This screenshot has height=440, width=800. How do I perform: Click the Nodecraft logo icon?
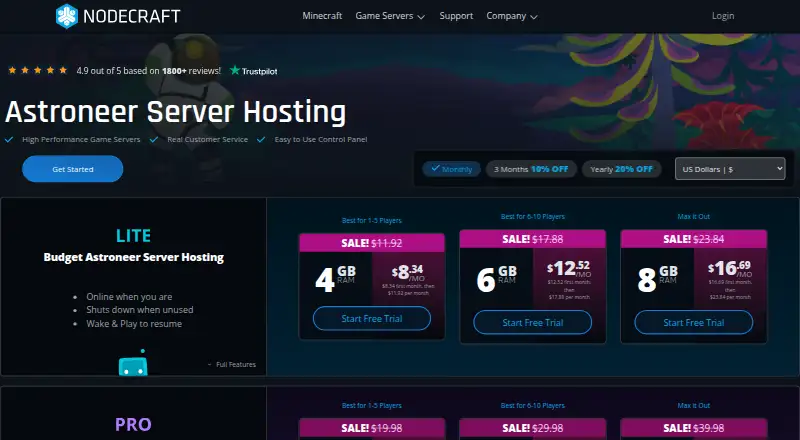tap(67, 16)
